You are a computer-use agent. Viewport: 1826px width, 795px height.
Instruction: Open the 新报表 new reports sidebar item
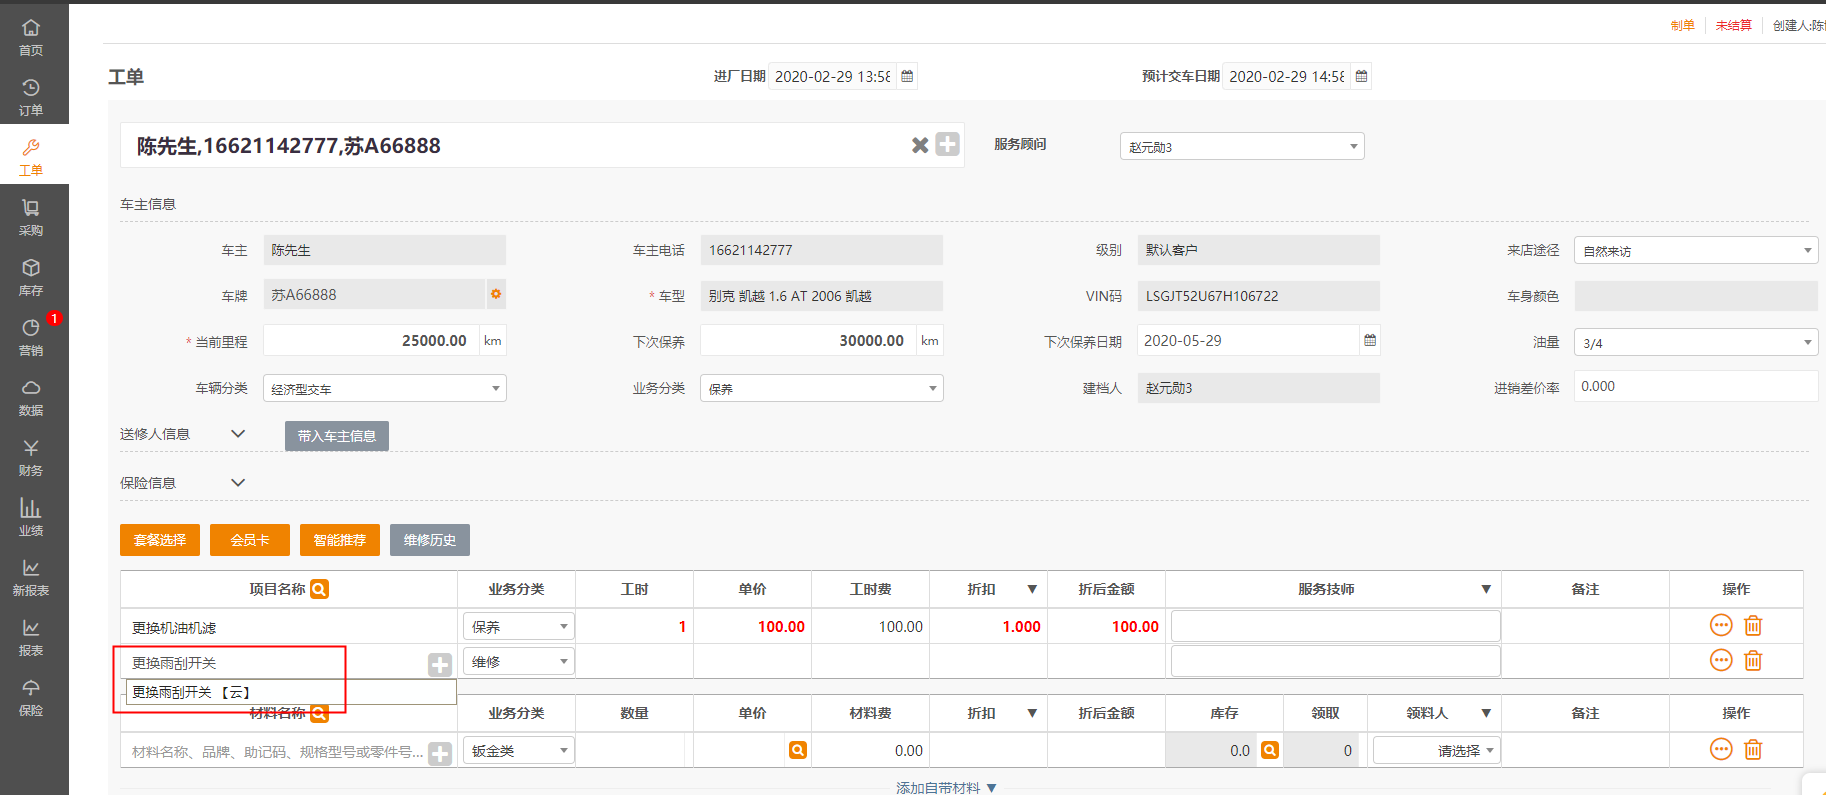[31, 577]
